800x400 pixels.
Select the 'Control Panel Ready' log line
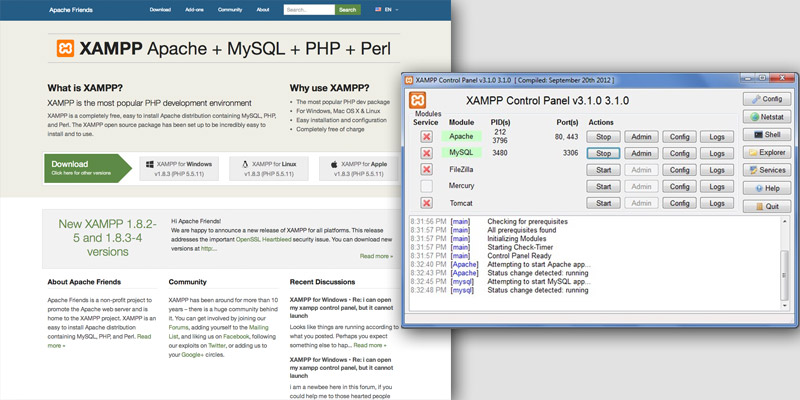click(x=519, y=256)
